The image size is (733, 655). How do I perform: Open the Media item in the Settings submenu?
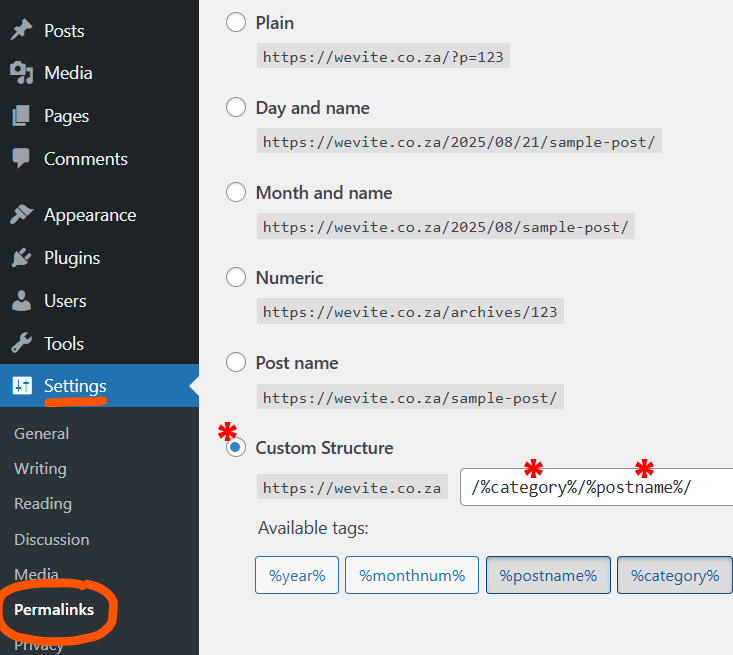click(36, 574)
